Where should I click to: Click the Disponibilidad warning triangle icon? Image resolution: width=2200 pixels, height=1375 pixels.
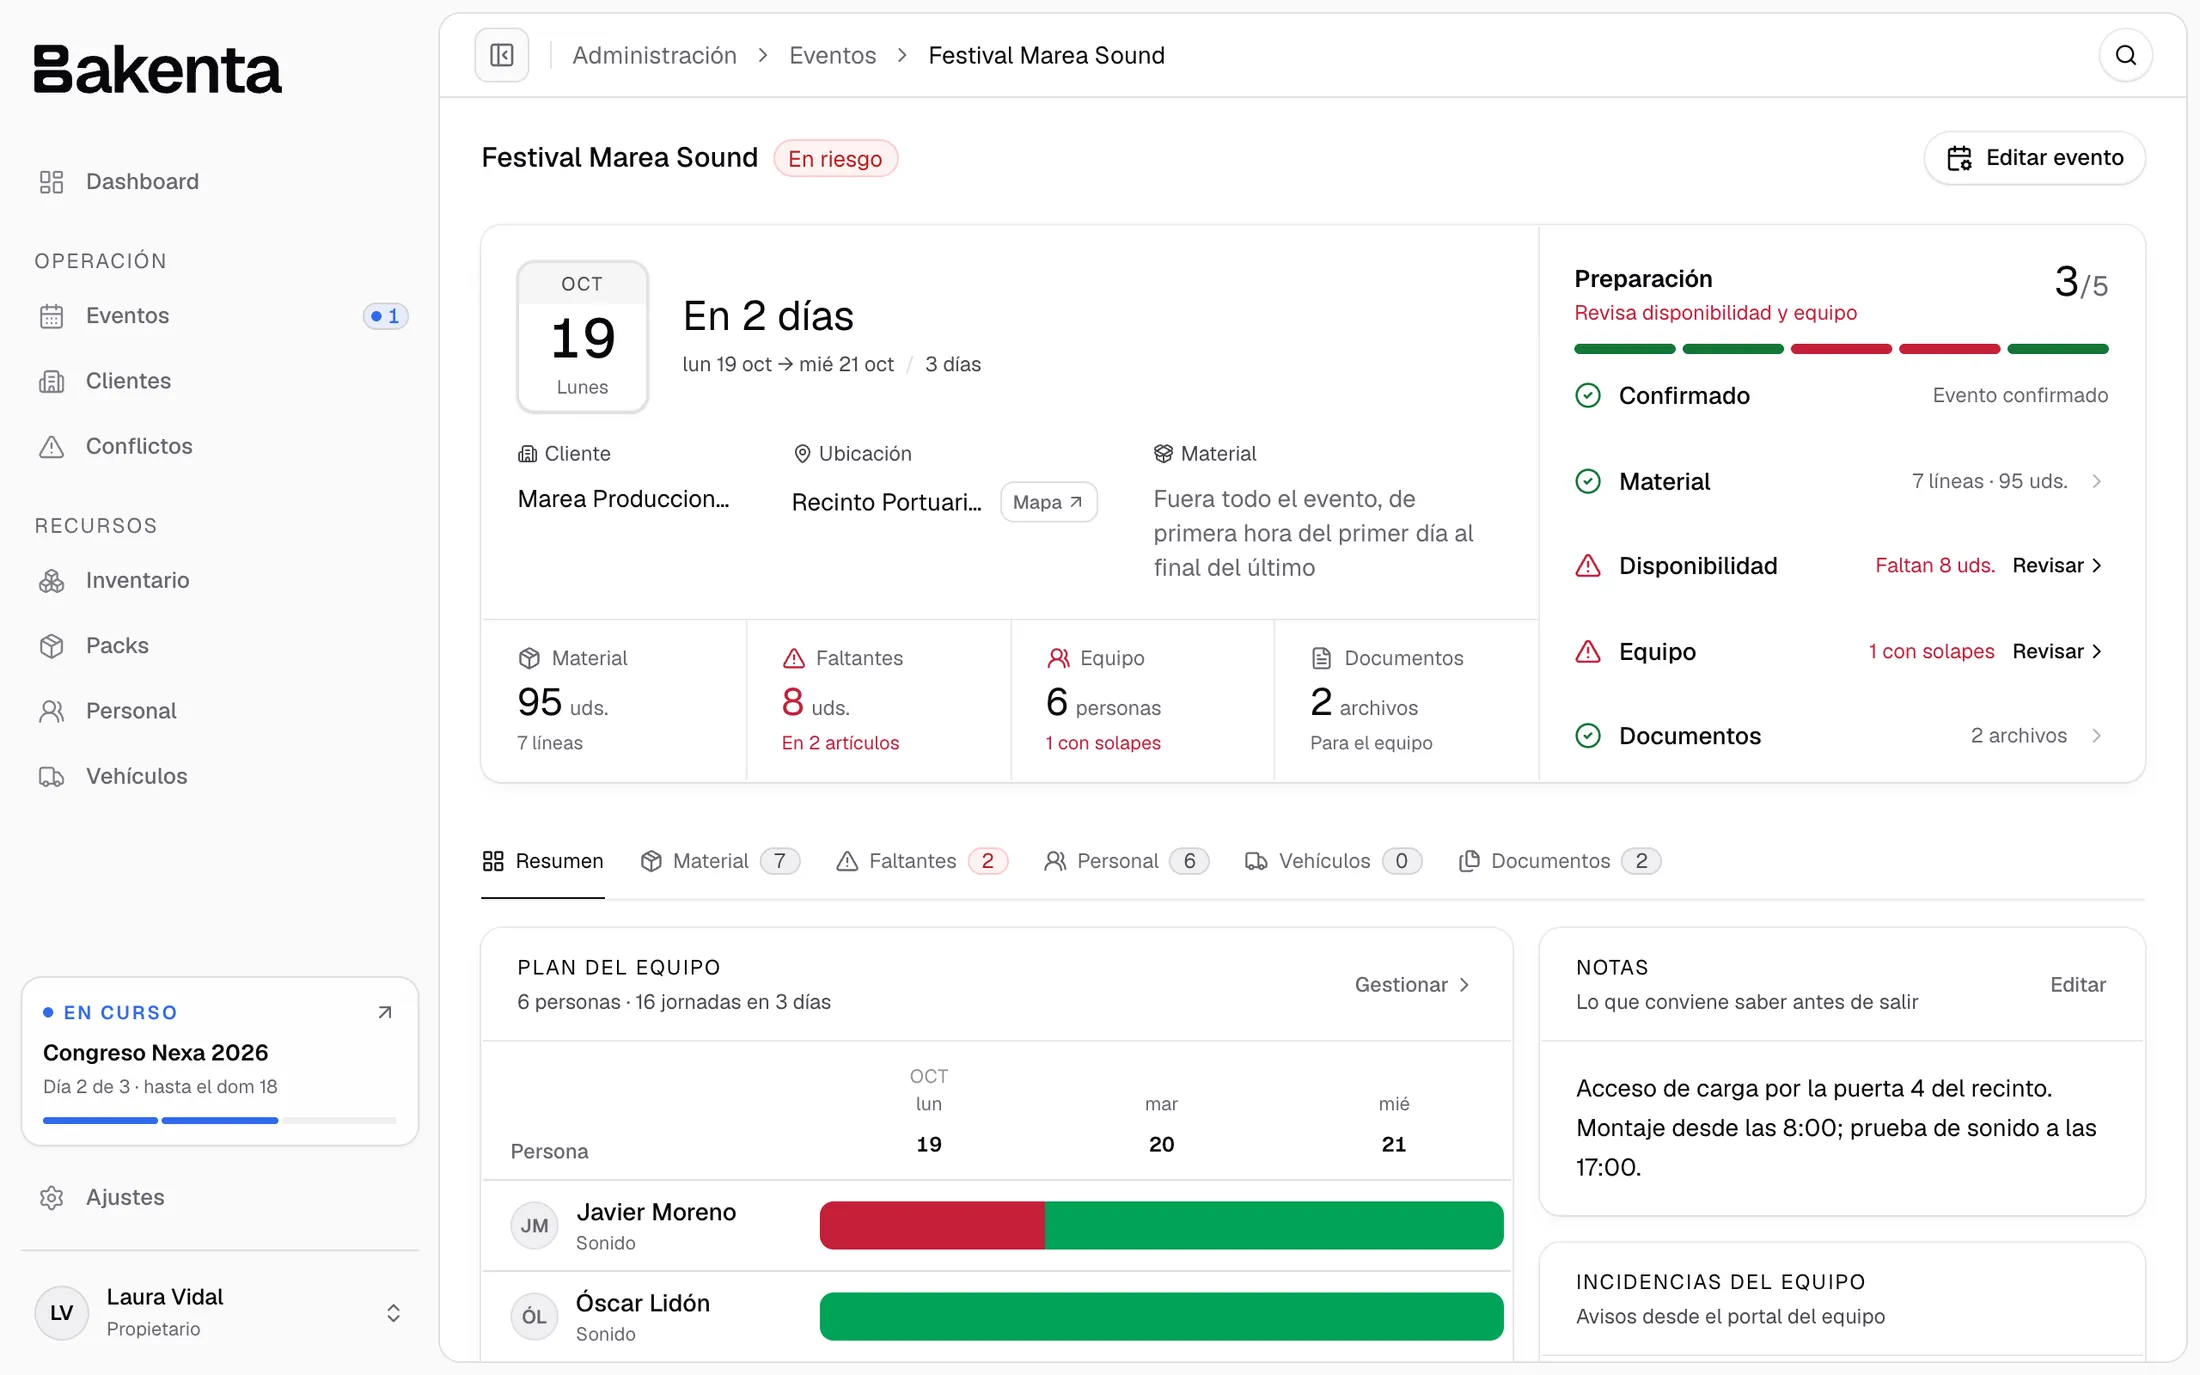[x=1588, y=566]
